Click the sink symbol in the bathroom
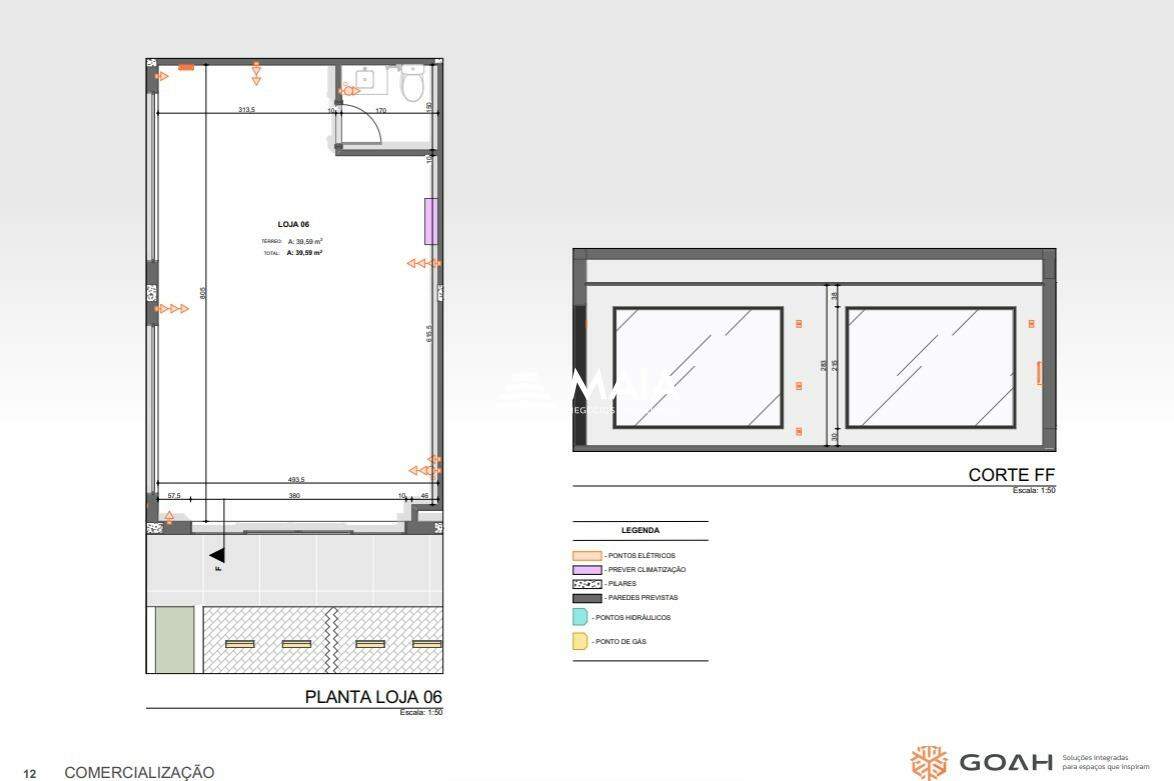 (x=366, y=78)
